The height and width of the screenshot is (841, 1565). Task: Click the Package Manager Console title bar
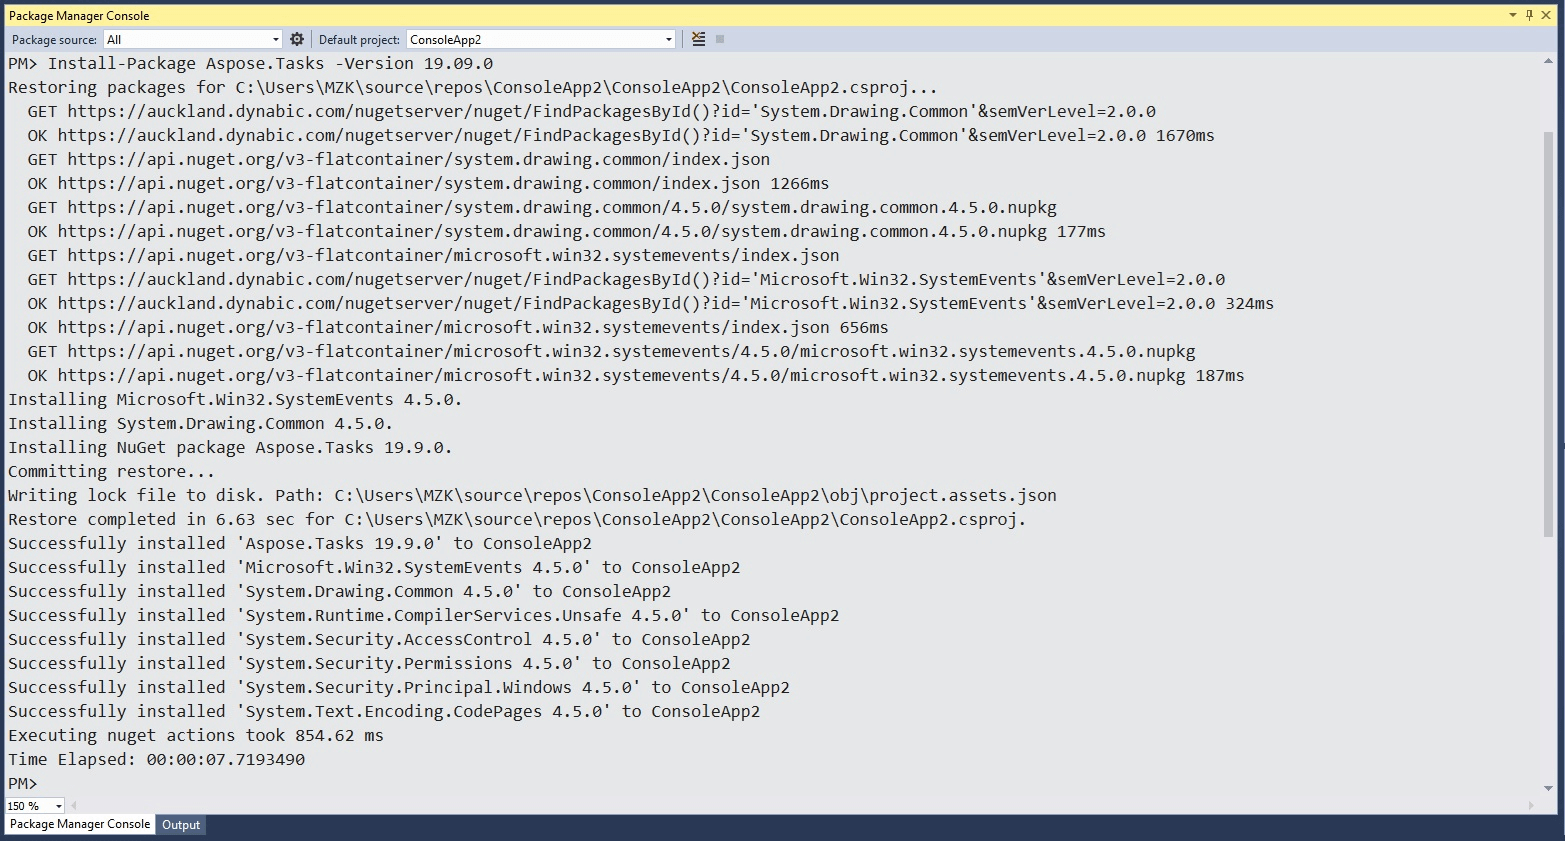700,15
